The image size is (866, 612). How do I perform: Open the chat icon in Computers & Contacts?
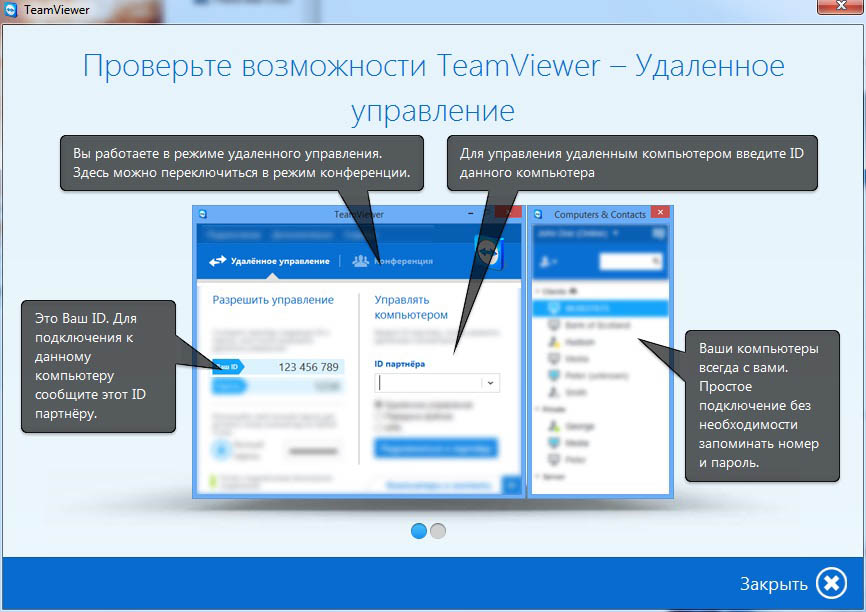(657, 233)
